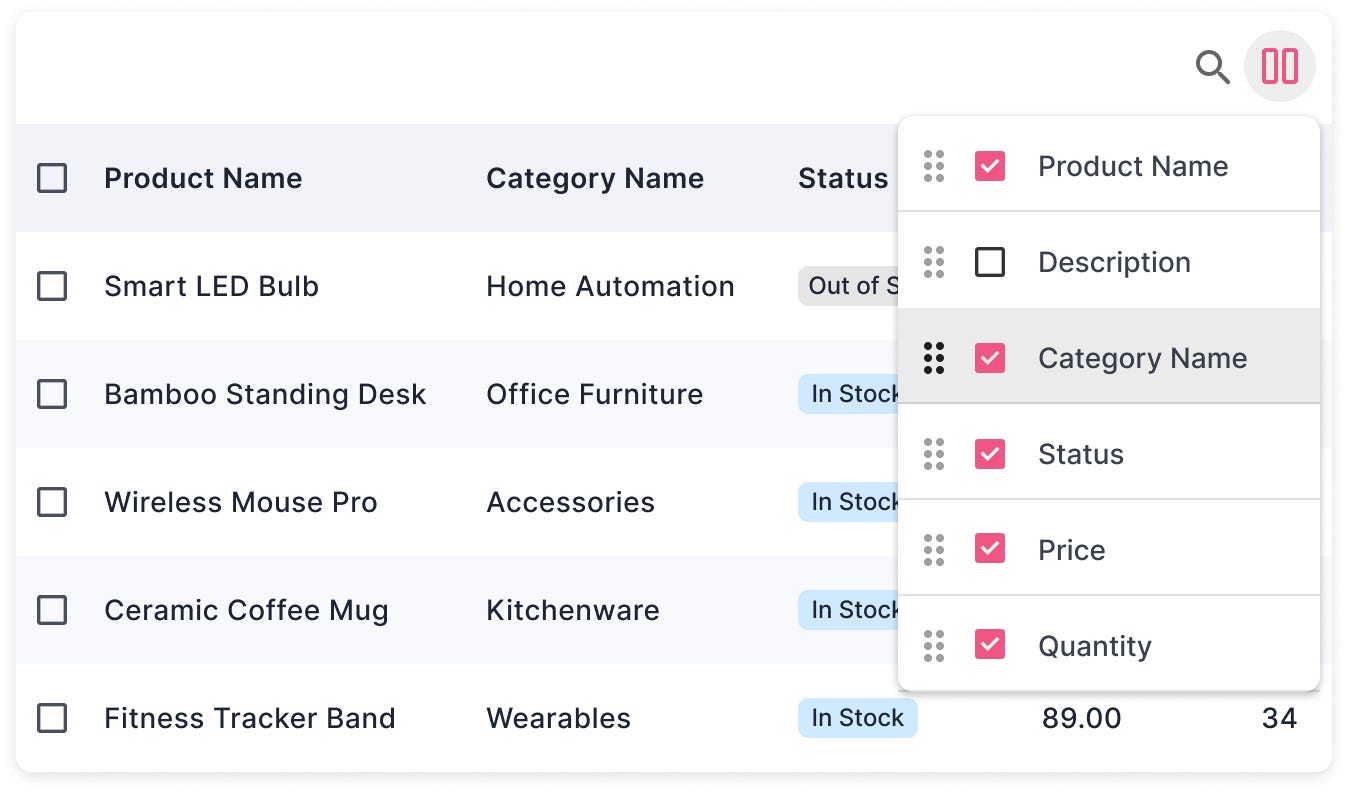Click the Price option label in menu

pos(1072,550)
